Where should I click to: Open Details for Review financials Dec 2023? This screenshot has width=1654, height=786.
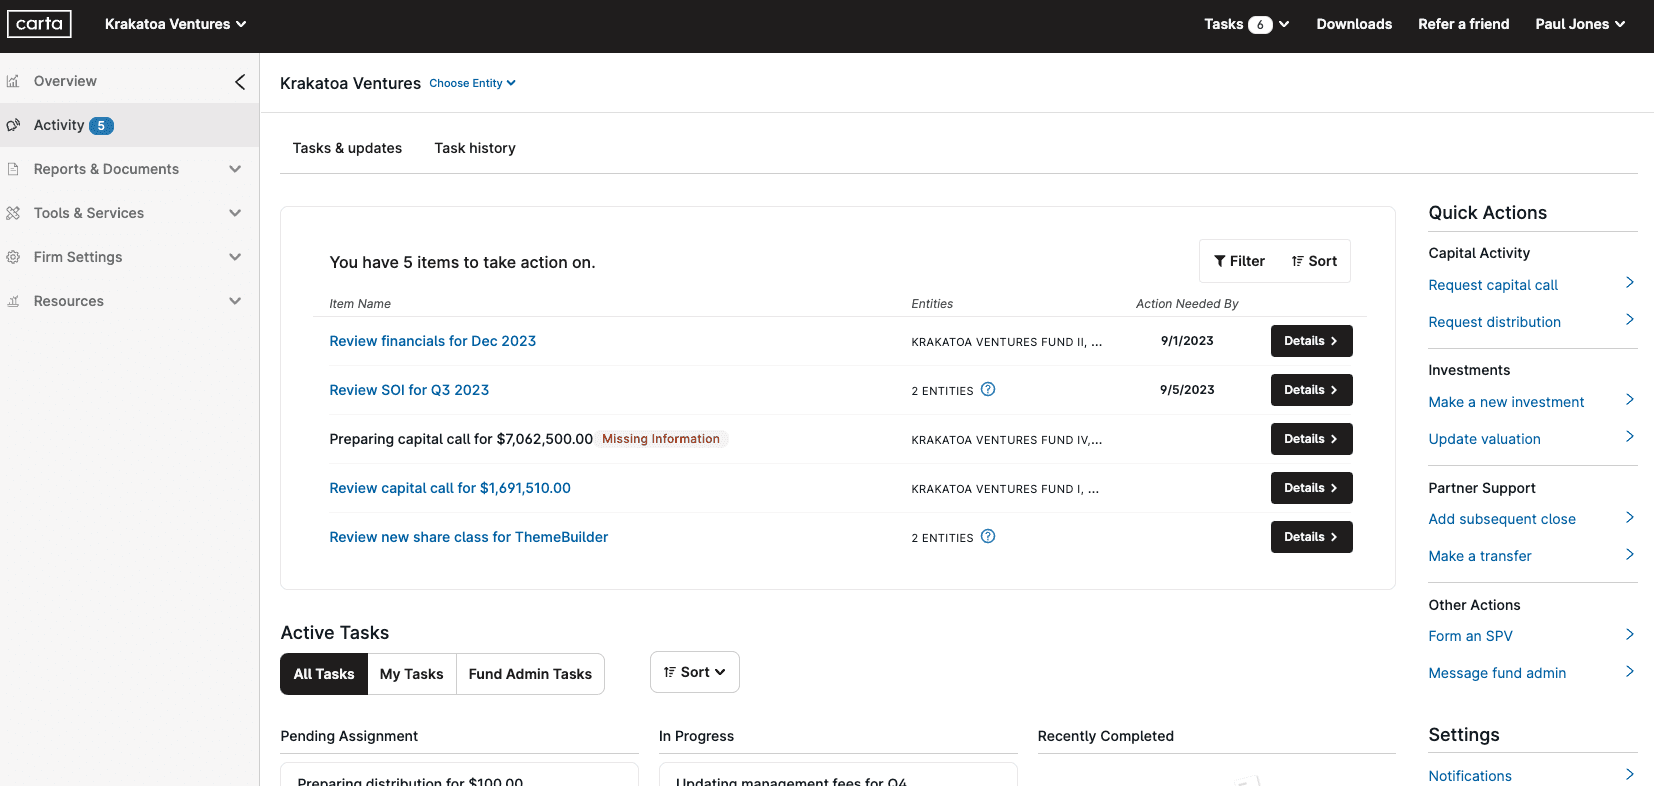pos(1311,341)
